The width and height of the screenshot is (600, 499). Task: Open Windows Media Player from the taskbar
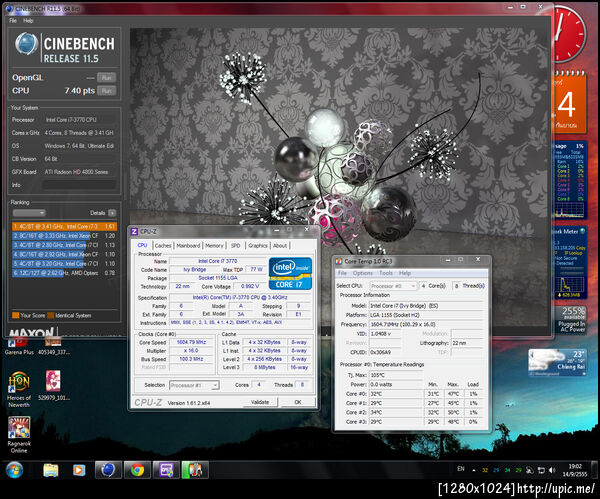click(x=79, y=470)
